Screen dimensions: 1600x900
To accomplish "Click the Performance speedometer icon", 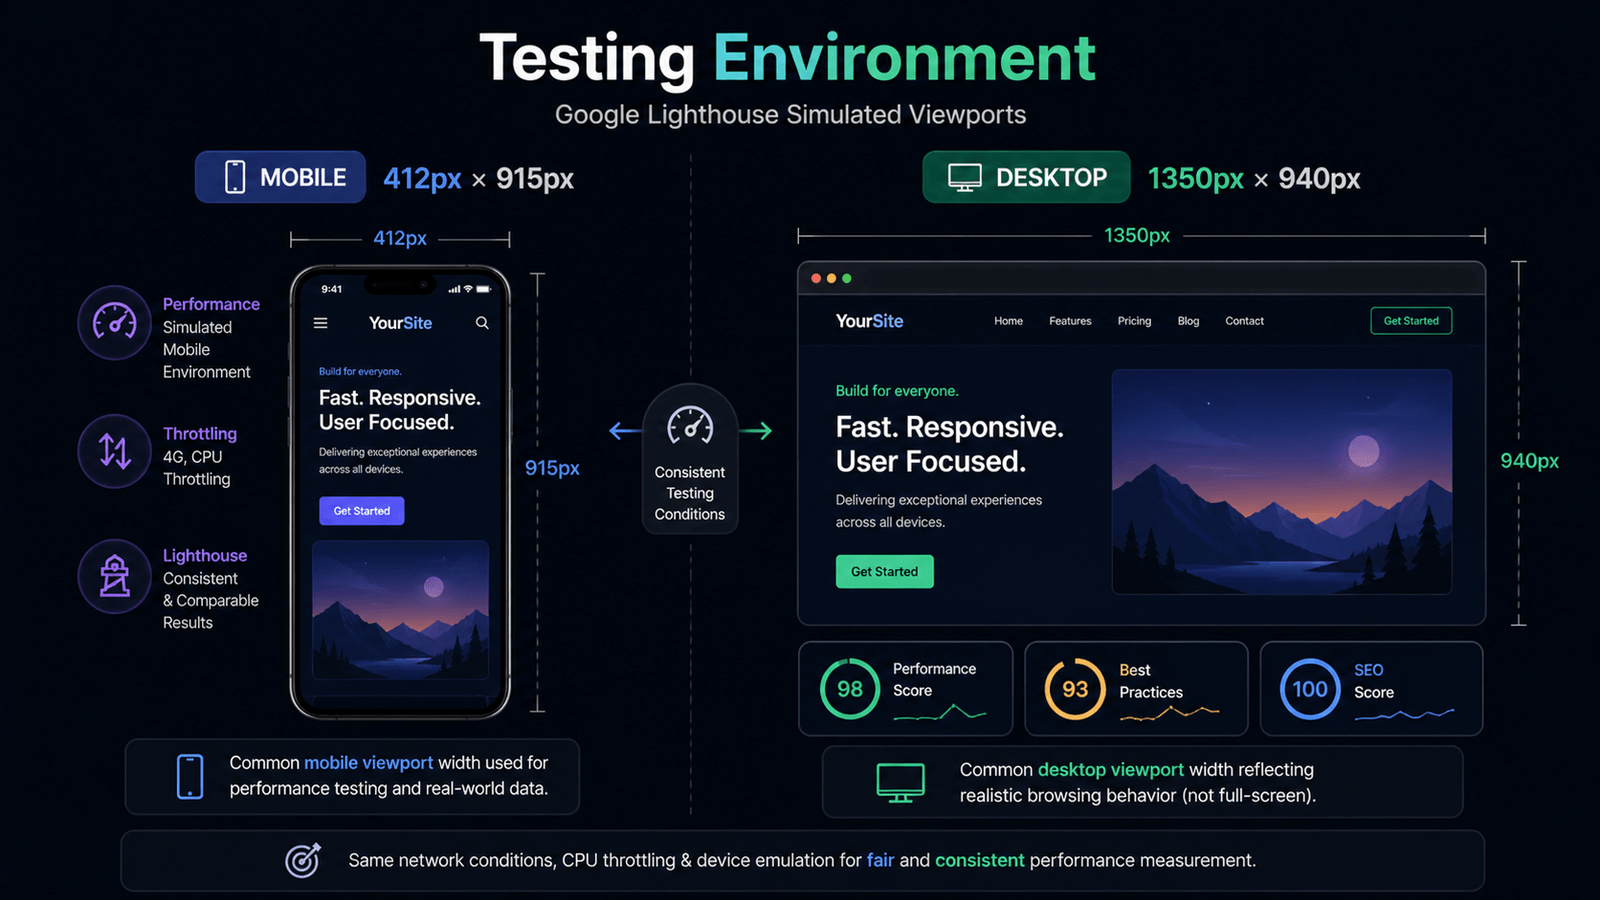I will coord(115,322).
